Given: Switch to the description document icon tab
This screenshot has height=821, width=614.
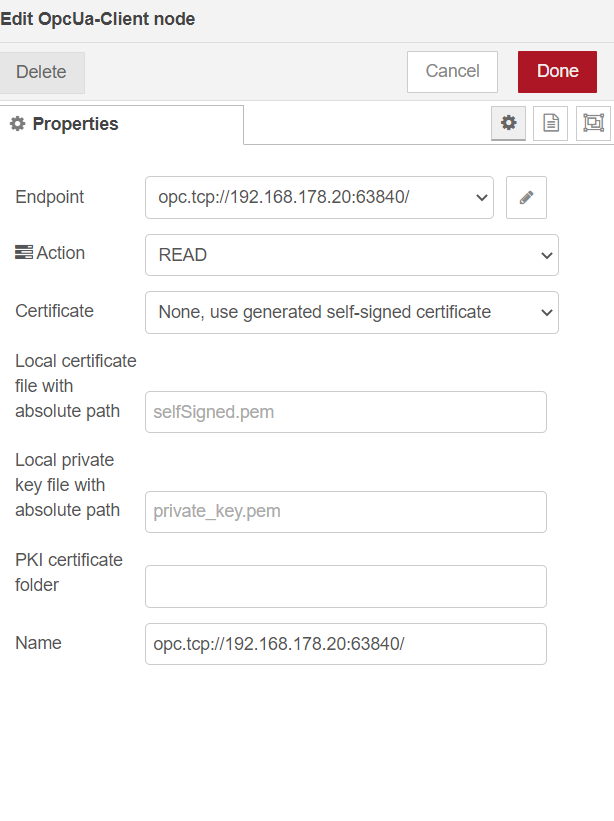Looking at the screenshot, I should [x=550, y=123].
